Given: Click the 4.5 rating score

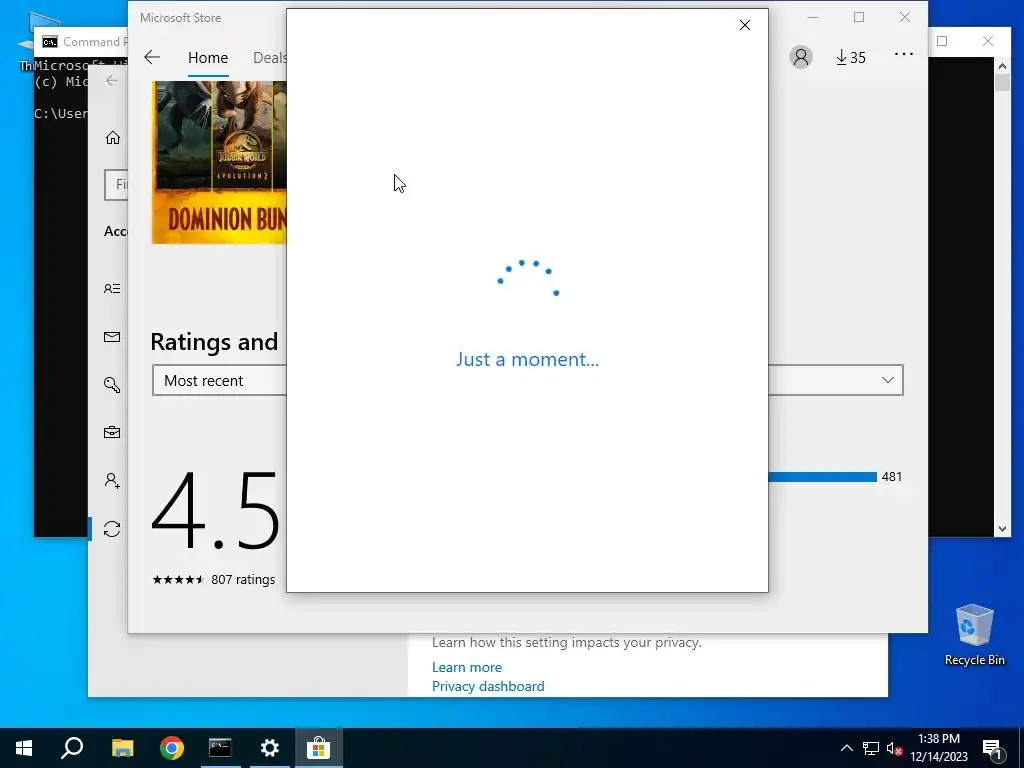Looking at the screenshot, I should (216, 512).
